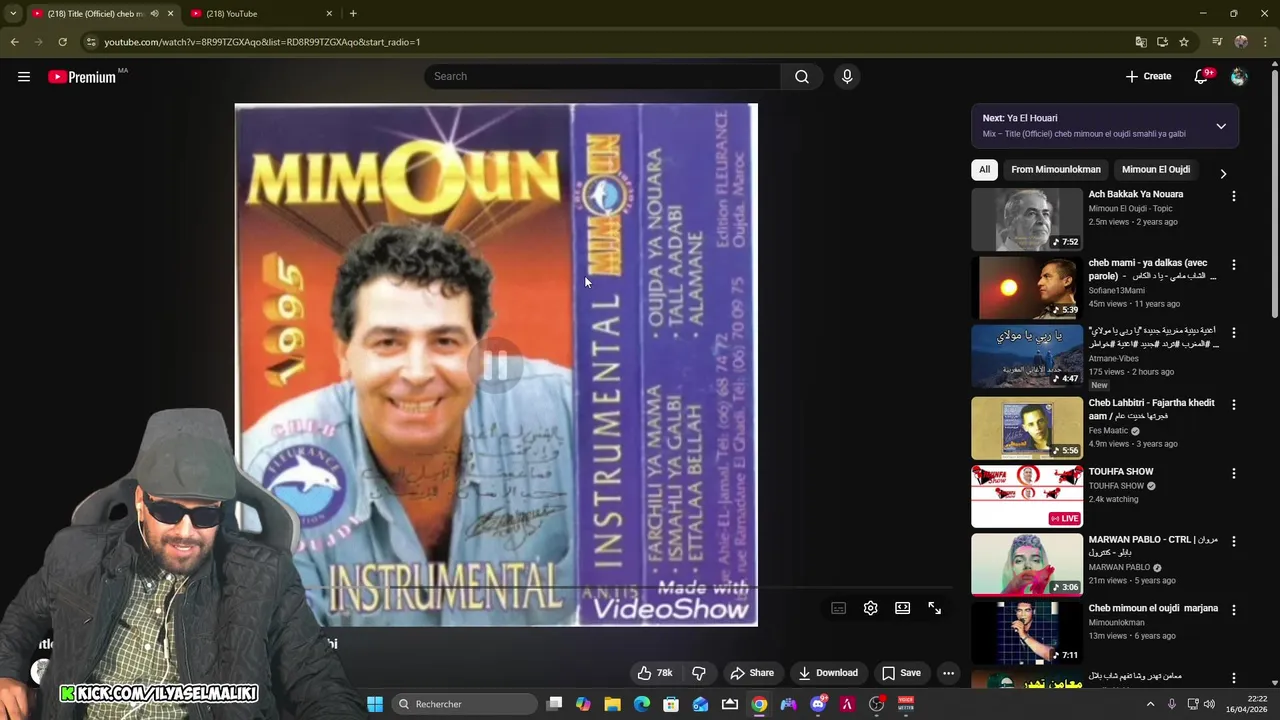Open cheb mami ya dalkas video title

pos(1152,269)
